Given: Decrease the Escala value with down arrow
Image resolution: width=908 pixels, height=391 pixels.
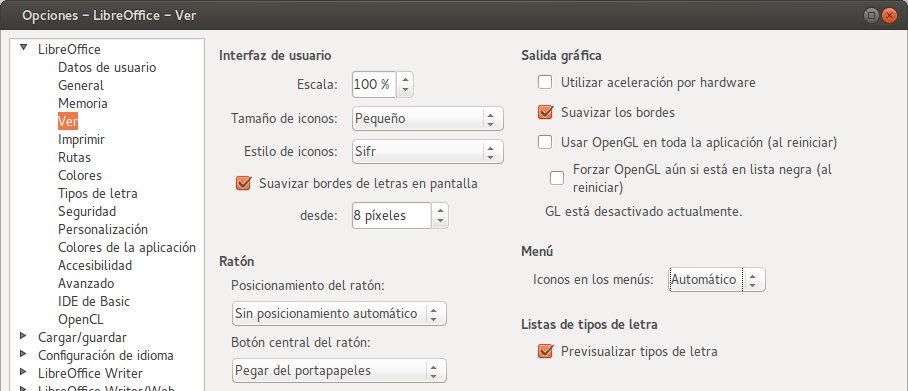Looking at the screenshot, I should tap(405, 91).
